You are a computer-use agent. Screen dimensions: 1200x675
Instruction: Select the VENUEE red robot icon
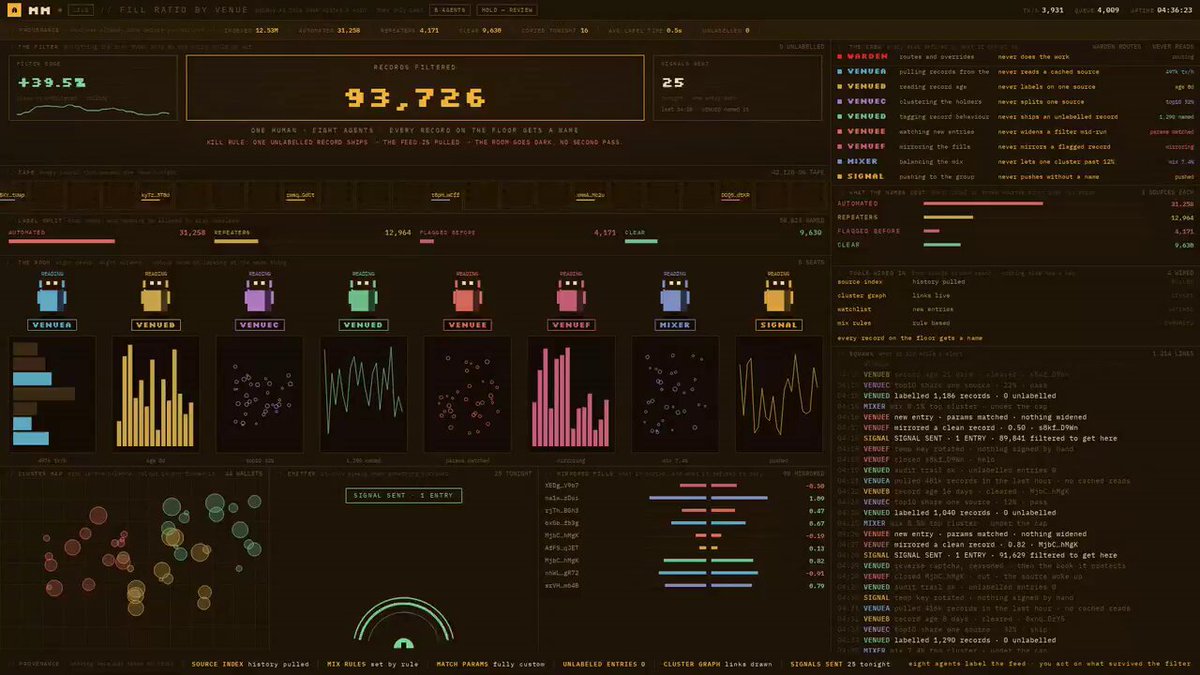[x=467, y=296]
